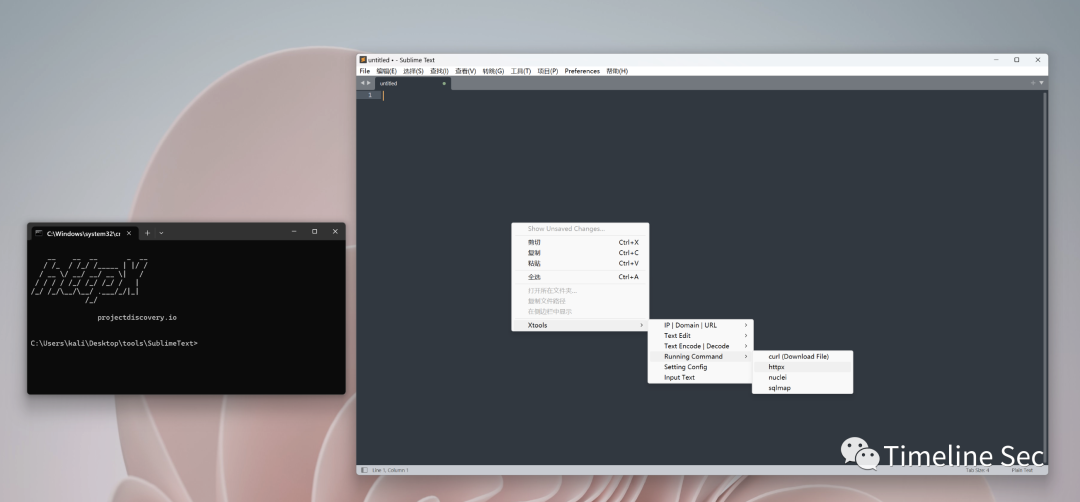Choose 复制 (Ctrl+C) in context menu
Screen dimensions: 1080x502
[x=580, y=253]
